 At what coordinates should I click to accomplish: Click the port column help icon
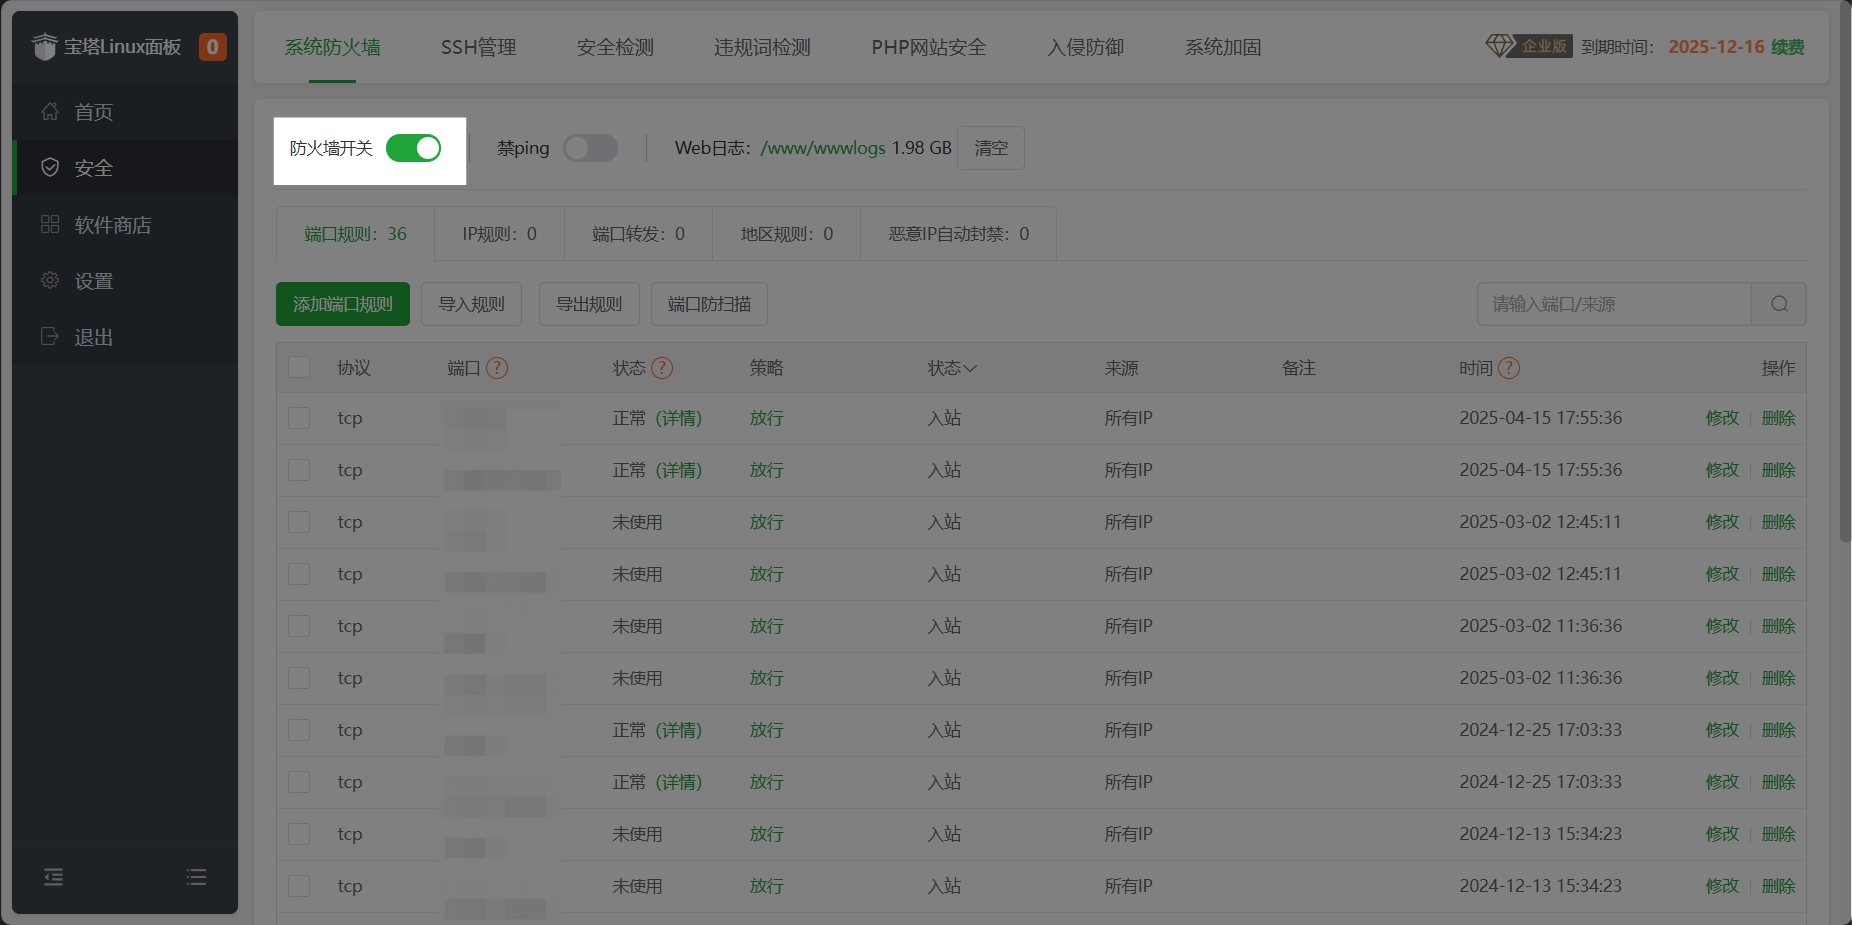click(x=497, y=368)
